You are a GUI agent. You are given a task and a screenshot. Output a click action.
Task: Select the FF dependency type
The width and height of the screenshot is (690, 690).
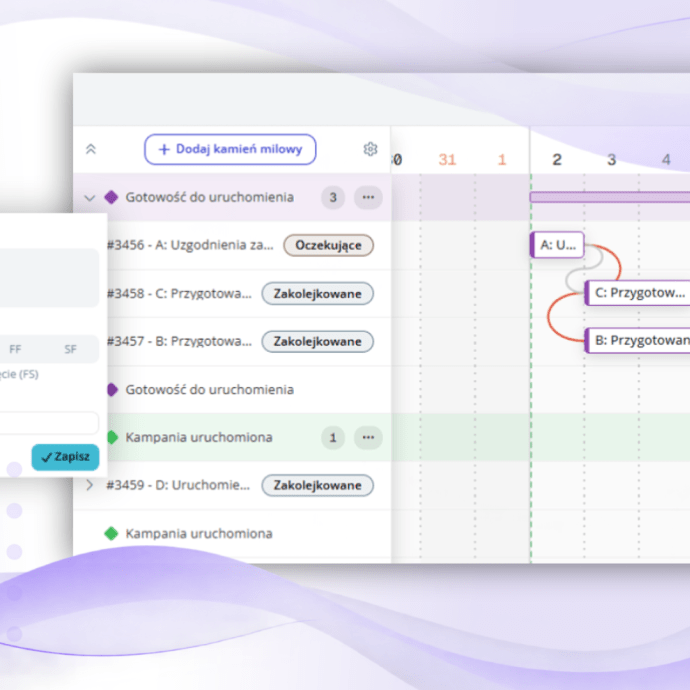point(15,349)
